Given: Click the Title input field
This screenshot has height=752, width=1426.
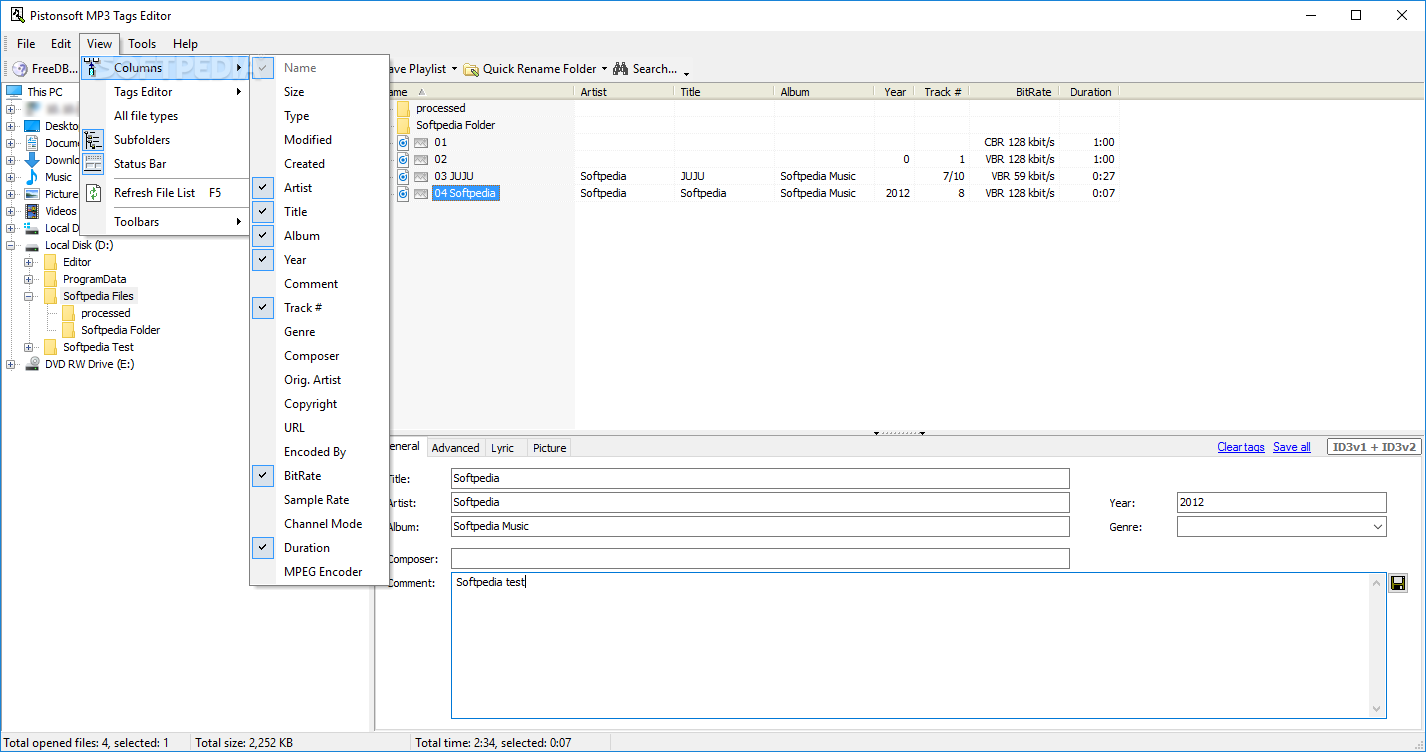Looking at the screenshot, I should pyautogui.click(x=760, y=478).
